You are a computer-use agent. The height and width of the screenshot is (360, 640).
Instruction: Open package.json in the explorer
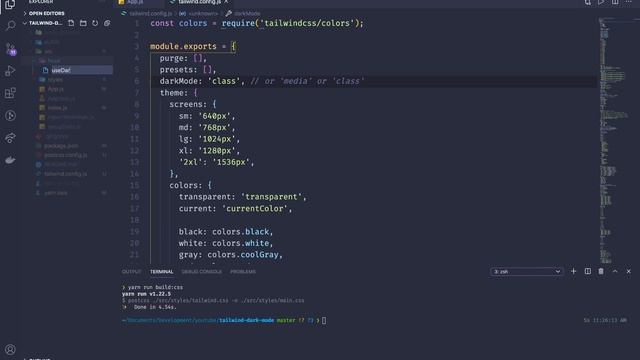point(61,146)
